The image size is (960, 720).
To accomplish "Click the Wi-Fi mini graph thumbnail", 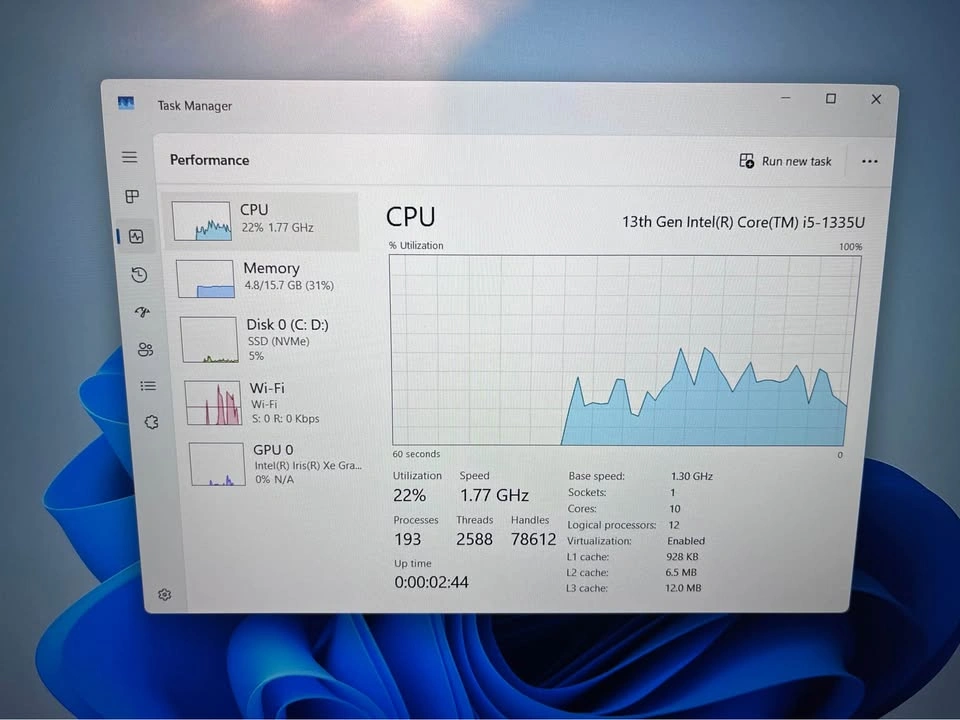I will [213, 403].
